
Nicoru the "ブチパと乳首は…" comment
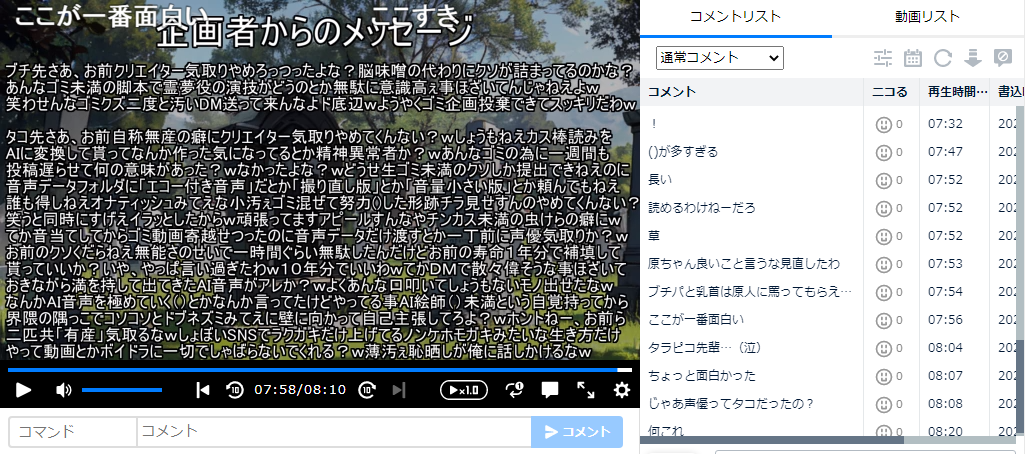pyautogui.click(x=884, y=292)
